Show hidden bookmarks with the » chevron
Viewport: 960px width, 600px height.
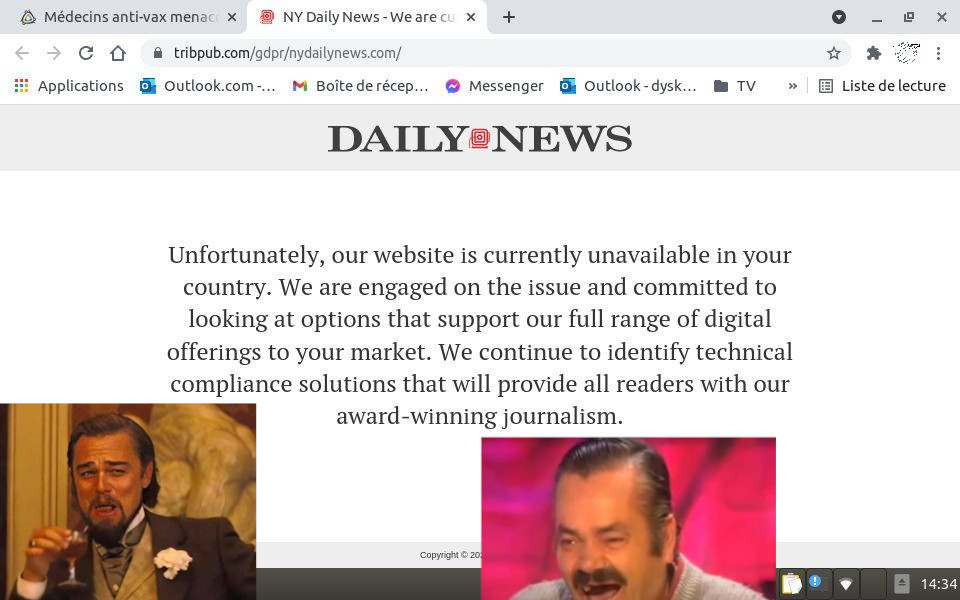792,86
